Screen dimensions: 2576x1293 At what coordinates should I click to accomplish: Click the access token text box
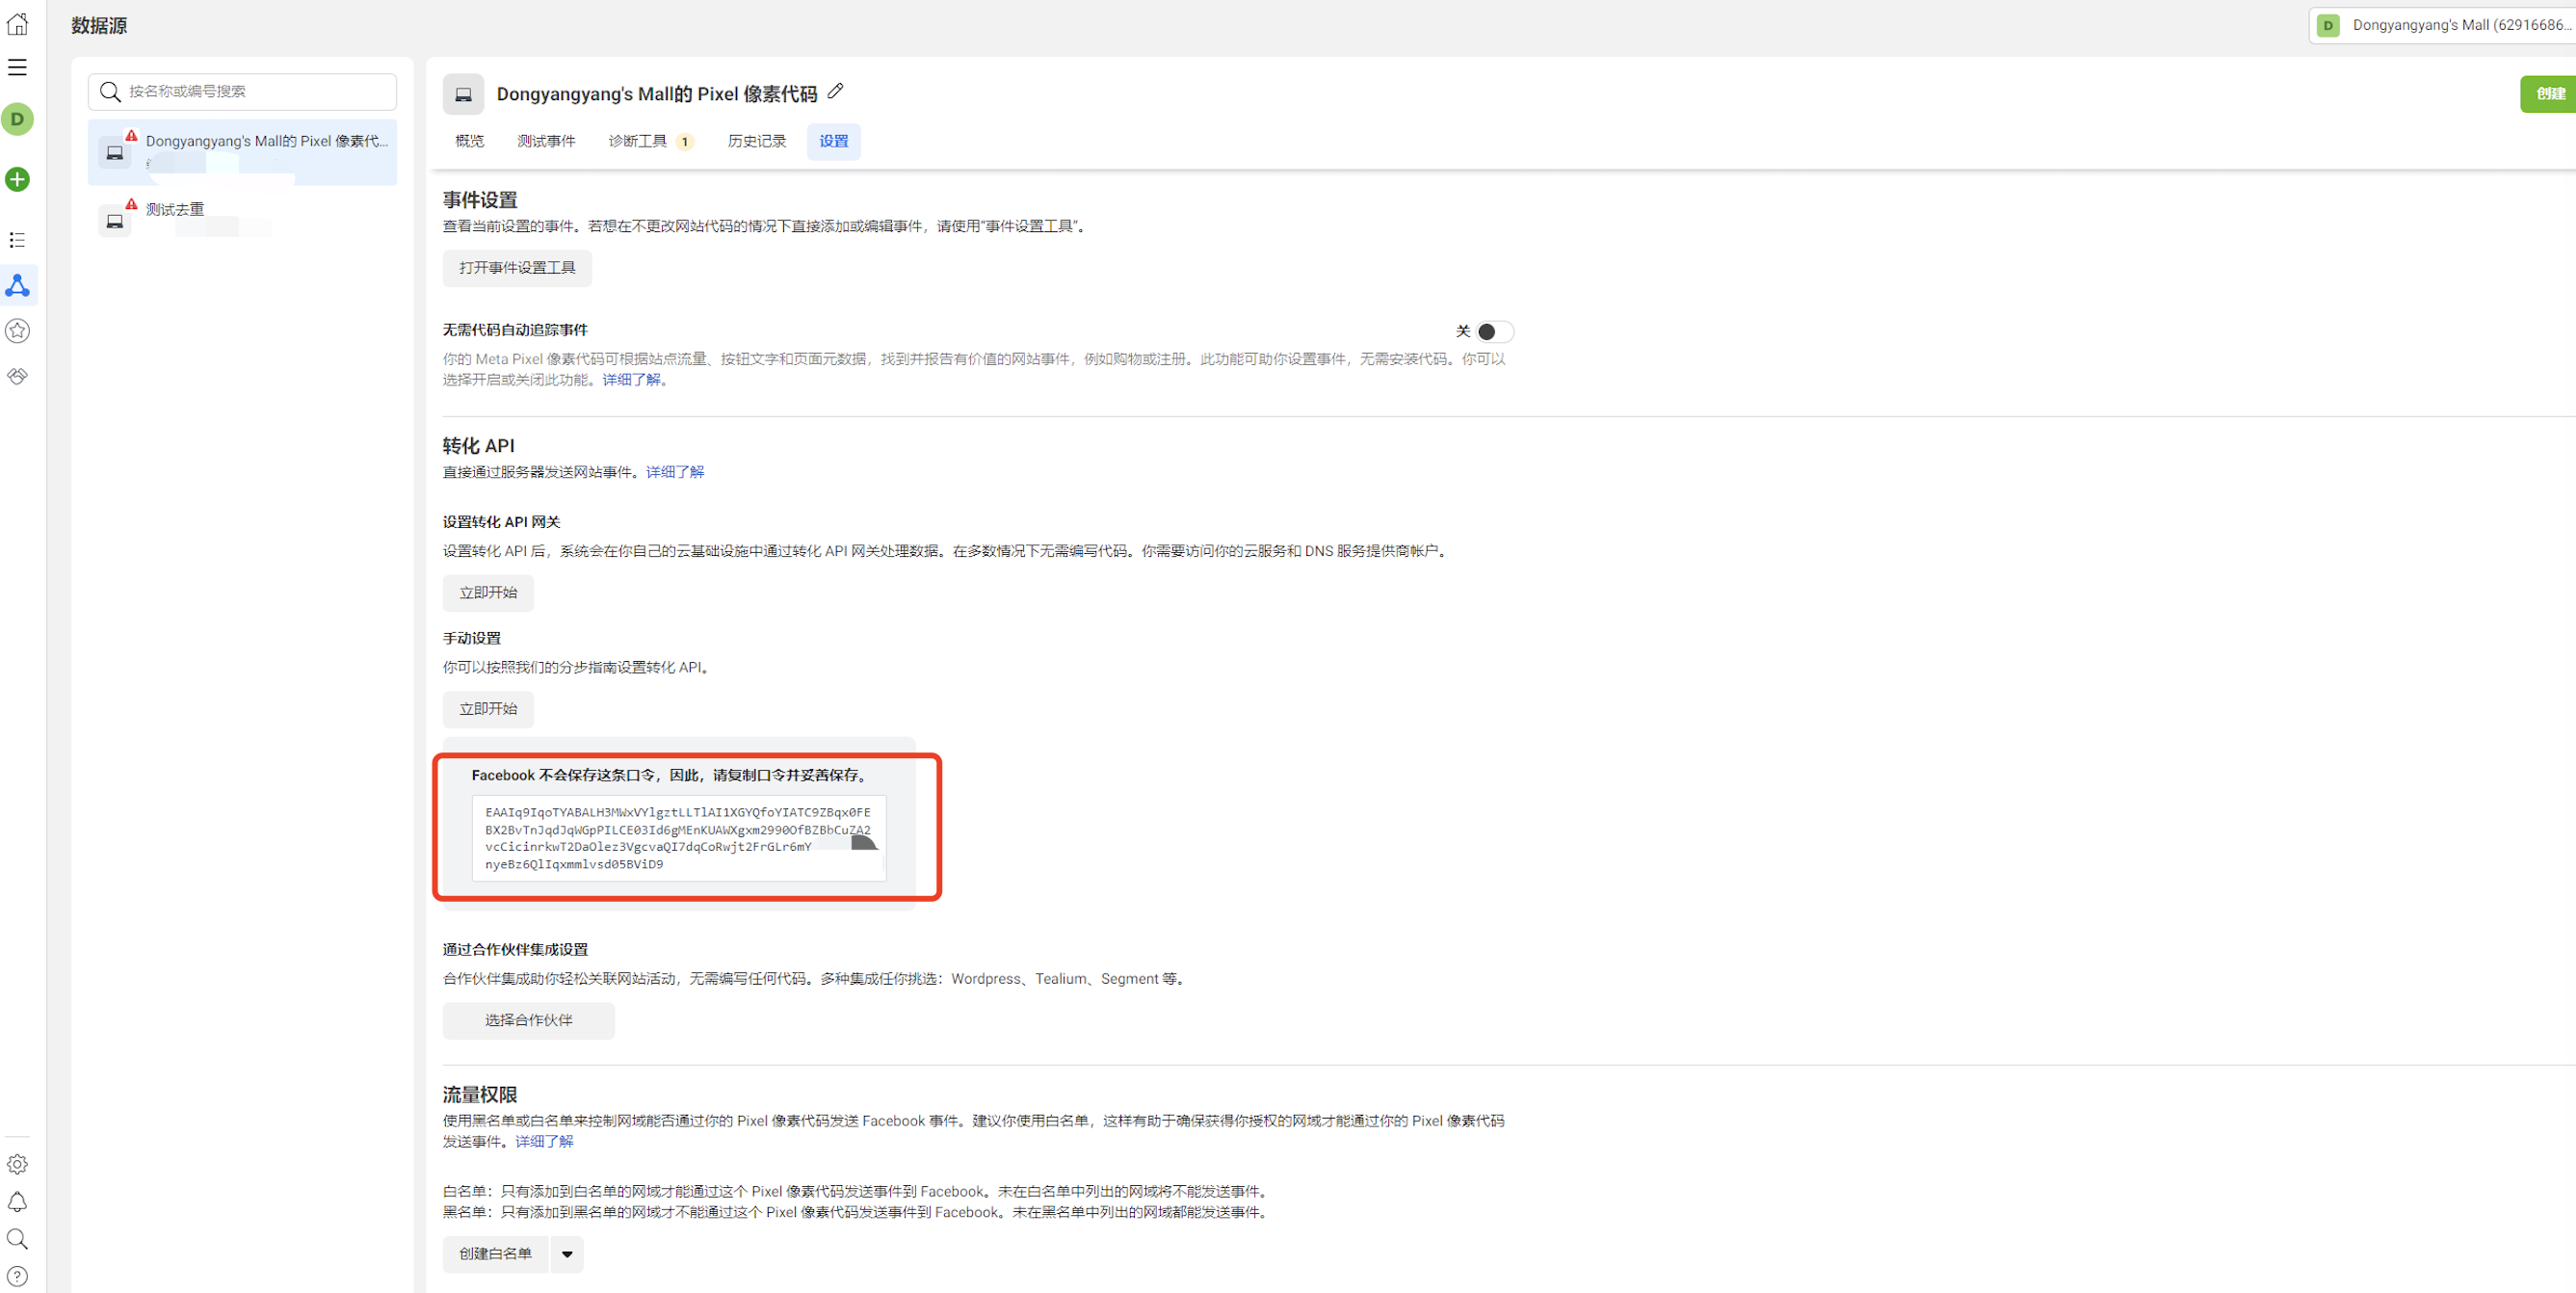click(678, 838)
